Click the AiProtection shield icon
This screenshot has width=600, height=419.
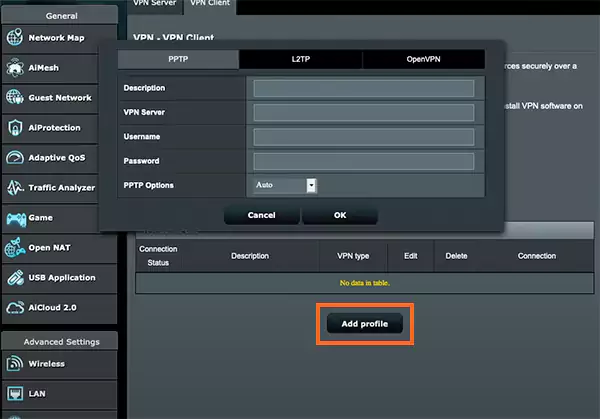pyautogui.click(x=15, y=127)
